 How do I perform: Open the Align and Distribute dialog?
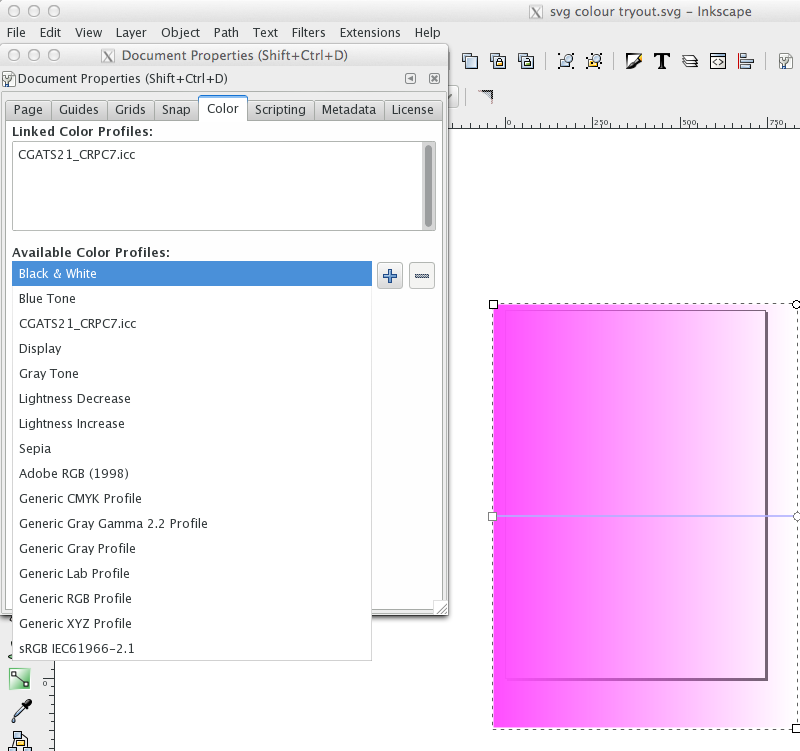pos(745,61)
